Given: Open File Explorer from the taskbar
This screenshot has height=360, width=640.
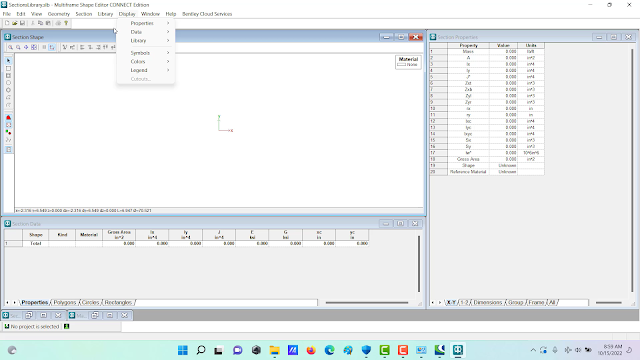Looking at the screenshot, I should click(274, 350).
